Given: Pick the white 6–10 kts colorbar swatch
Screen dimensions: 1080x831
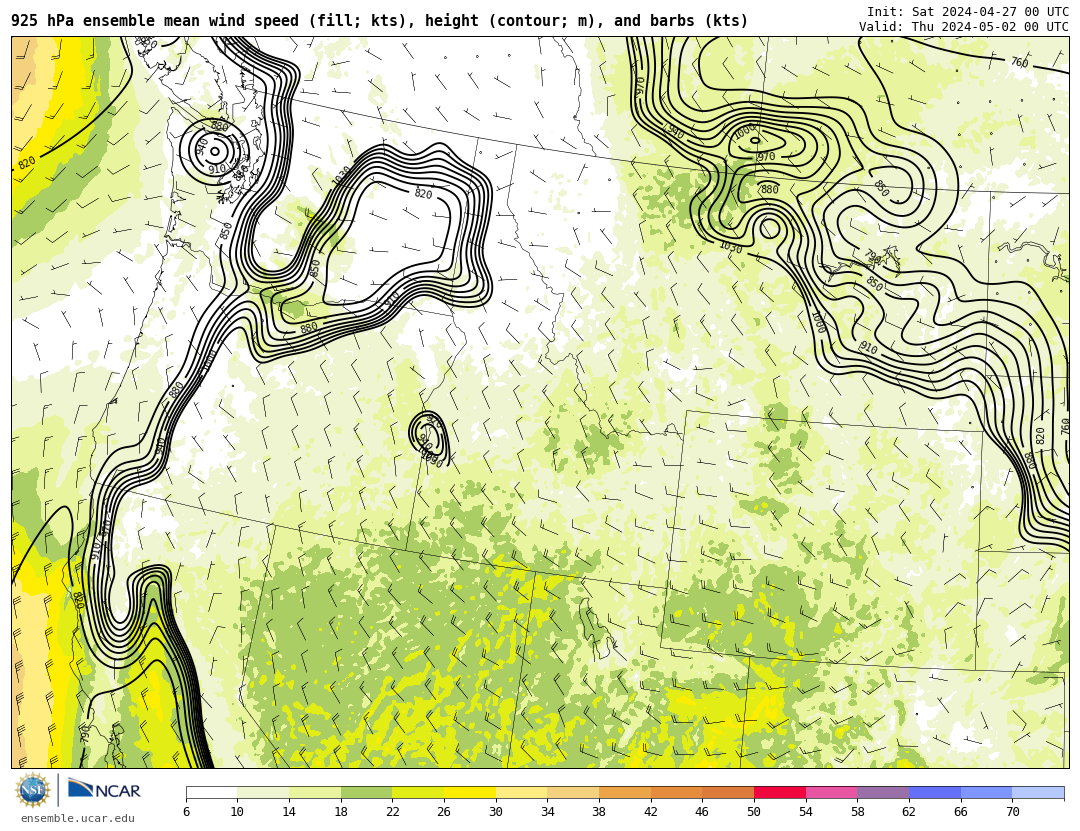Looking at the screenshot, I should coord(211,792).
